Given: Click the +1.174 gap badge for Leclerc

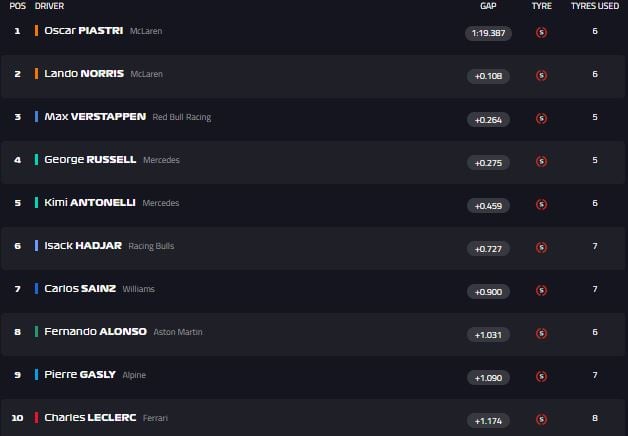Looking at the screenshot, I should click(x=487, y=420).
